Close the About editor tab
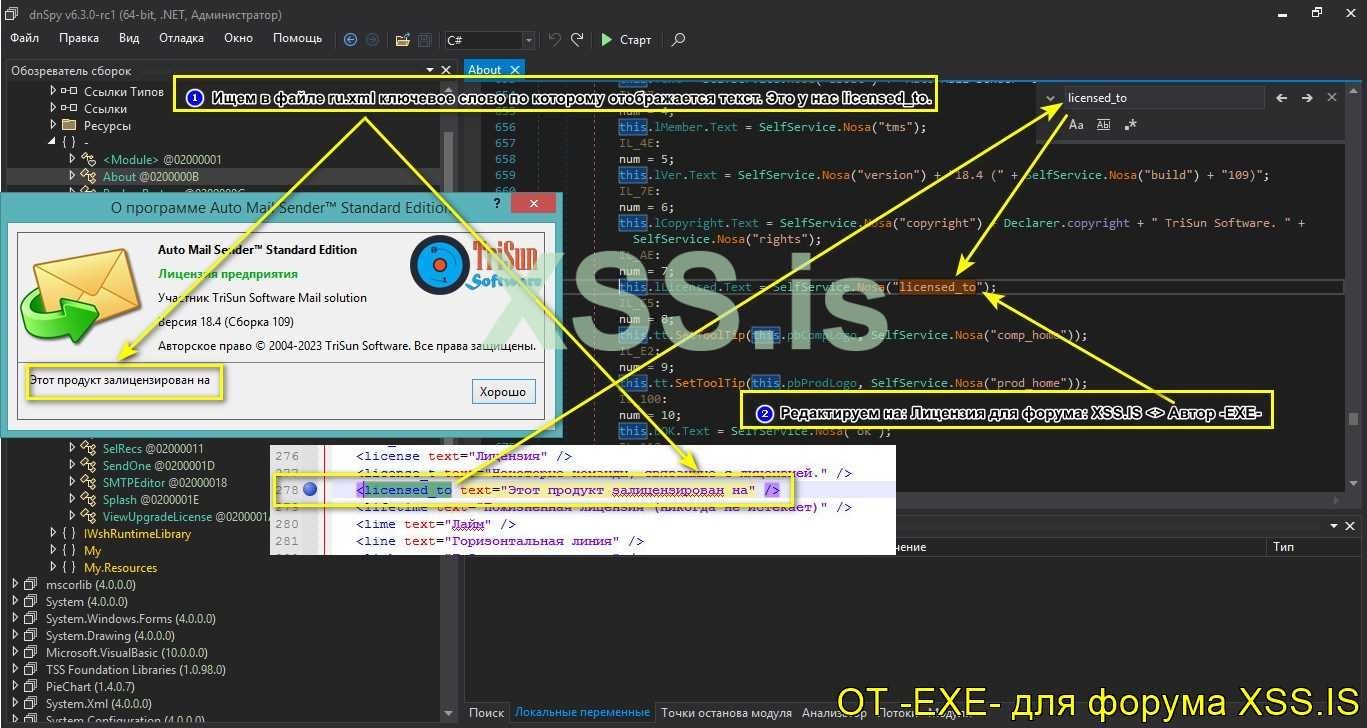1367x728 pixels. (515, 70)
